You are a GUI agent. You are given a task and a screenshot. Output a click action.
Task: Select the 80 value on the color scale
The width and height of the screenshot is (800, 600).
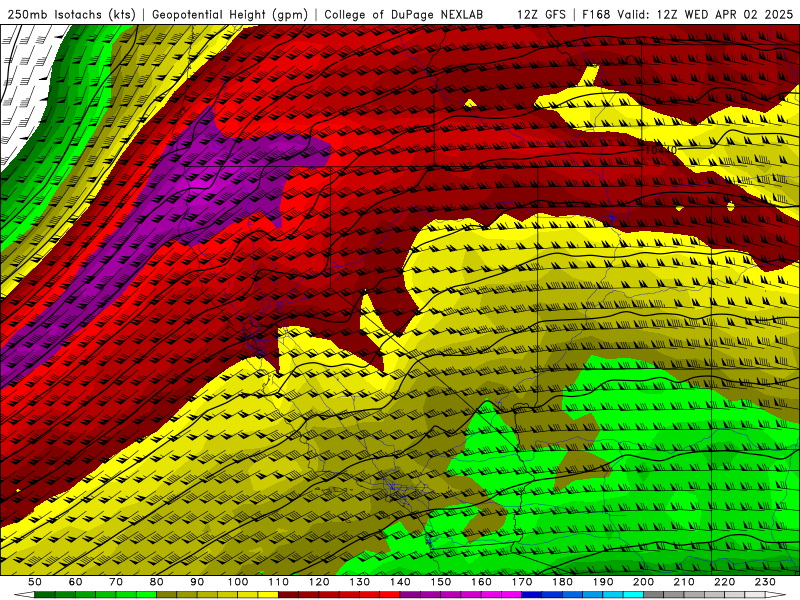click(x=156, y=582)
